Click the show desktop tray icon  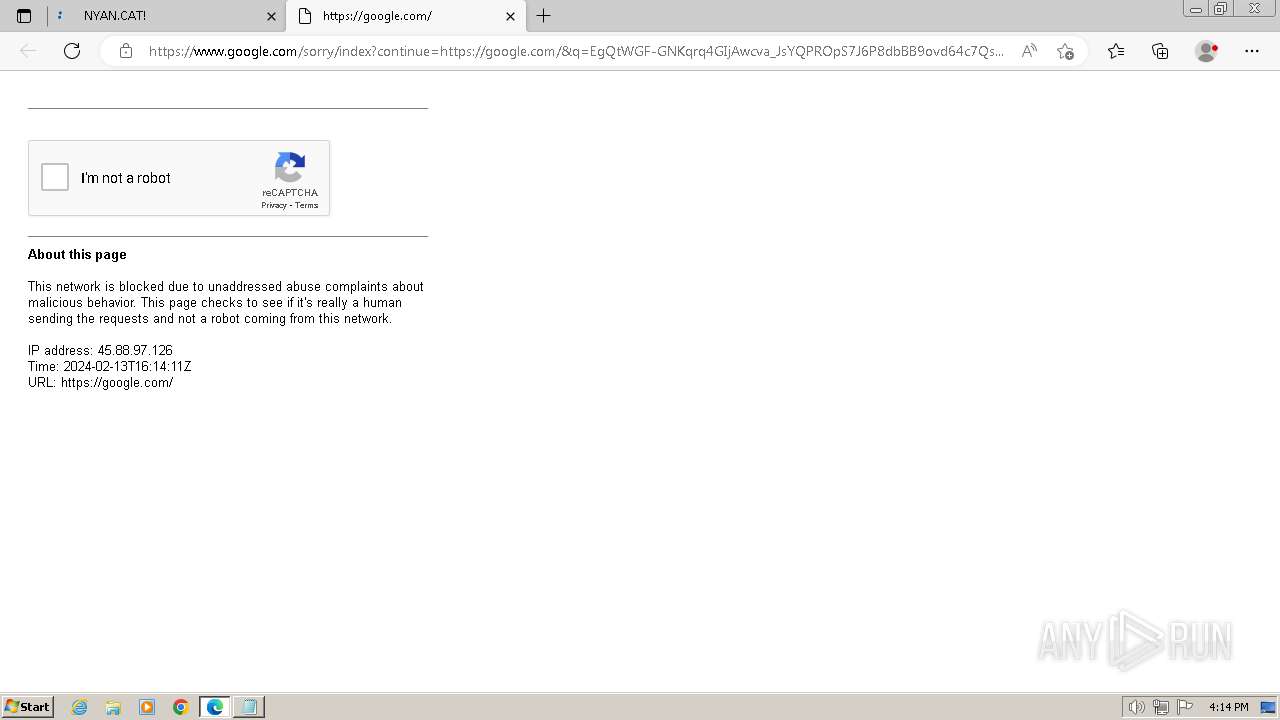pos(1268,707)
